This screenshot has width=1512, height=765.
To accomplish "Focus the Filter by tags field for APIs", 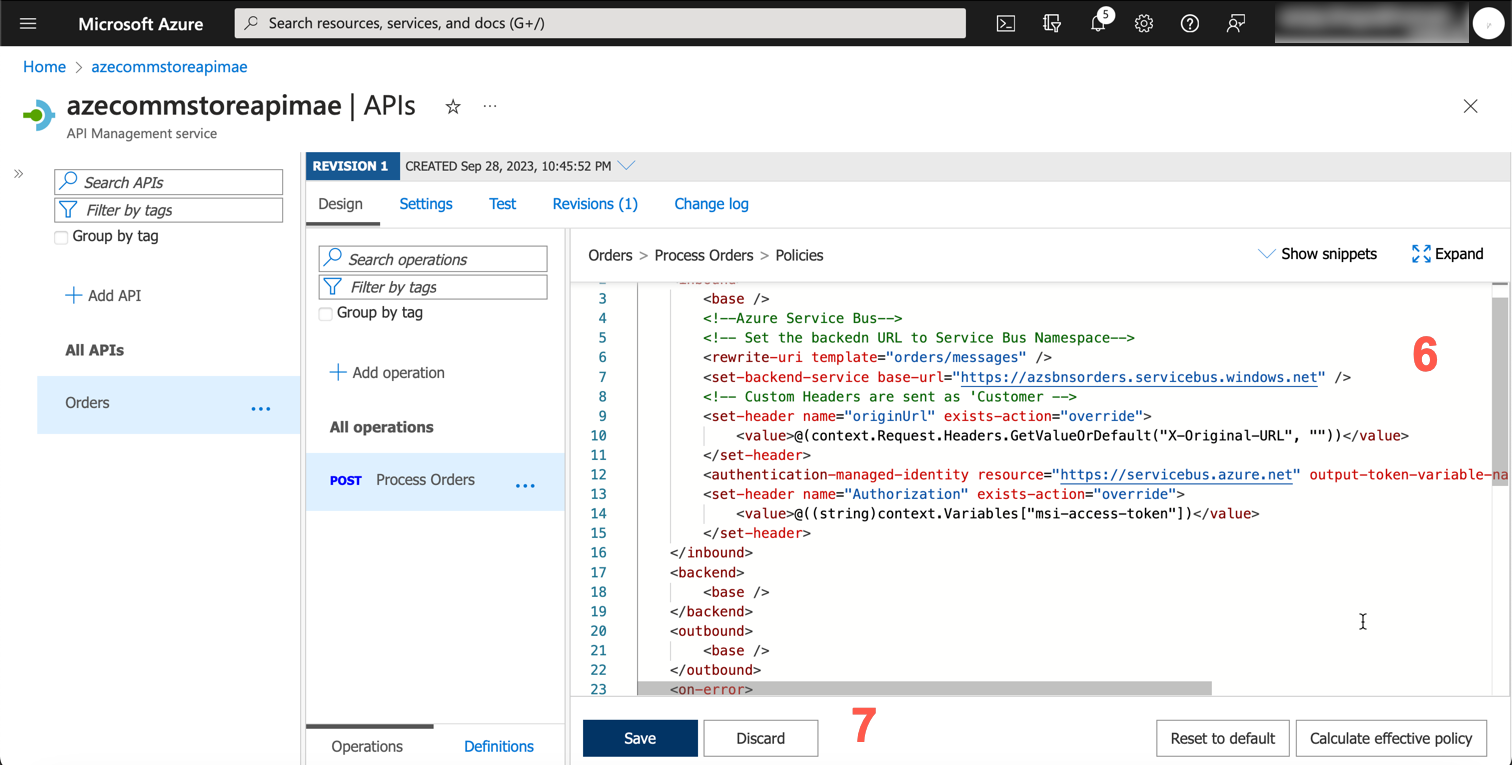I will [x=169, y=210].
